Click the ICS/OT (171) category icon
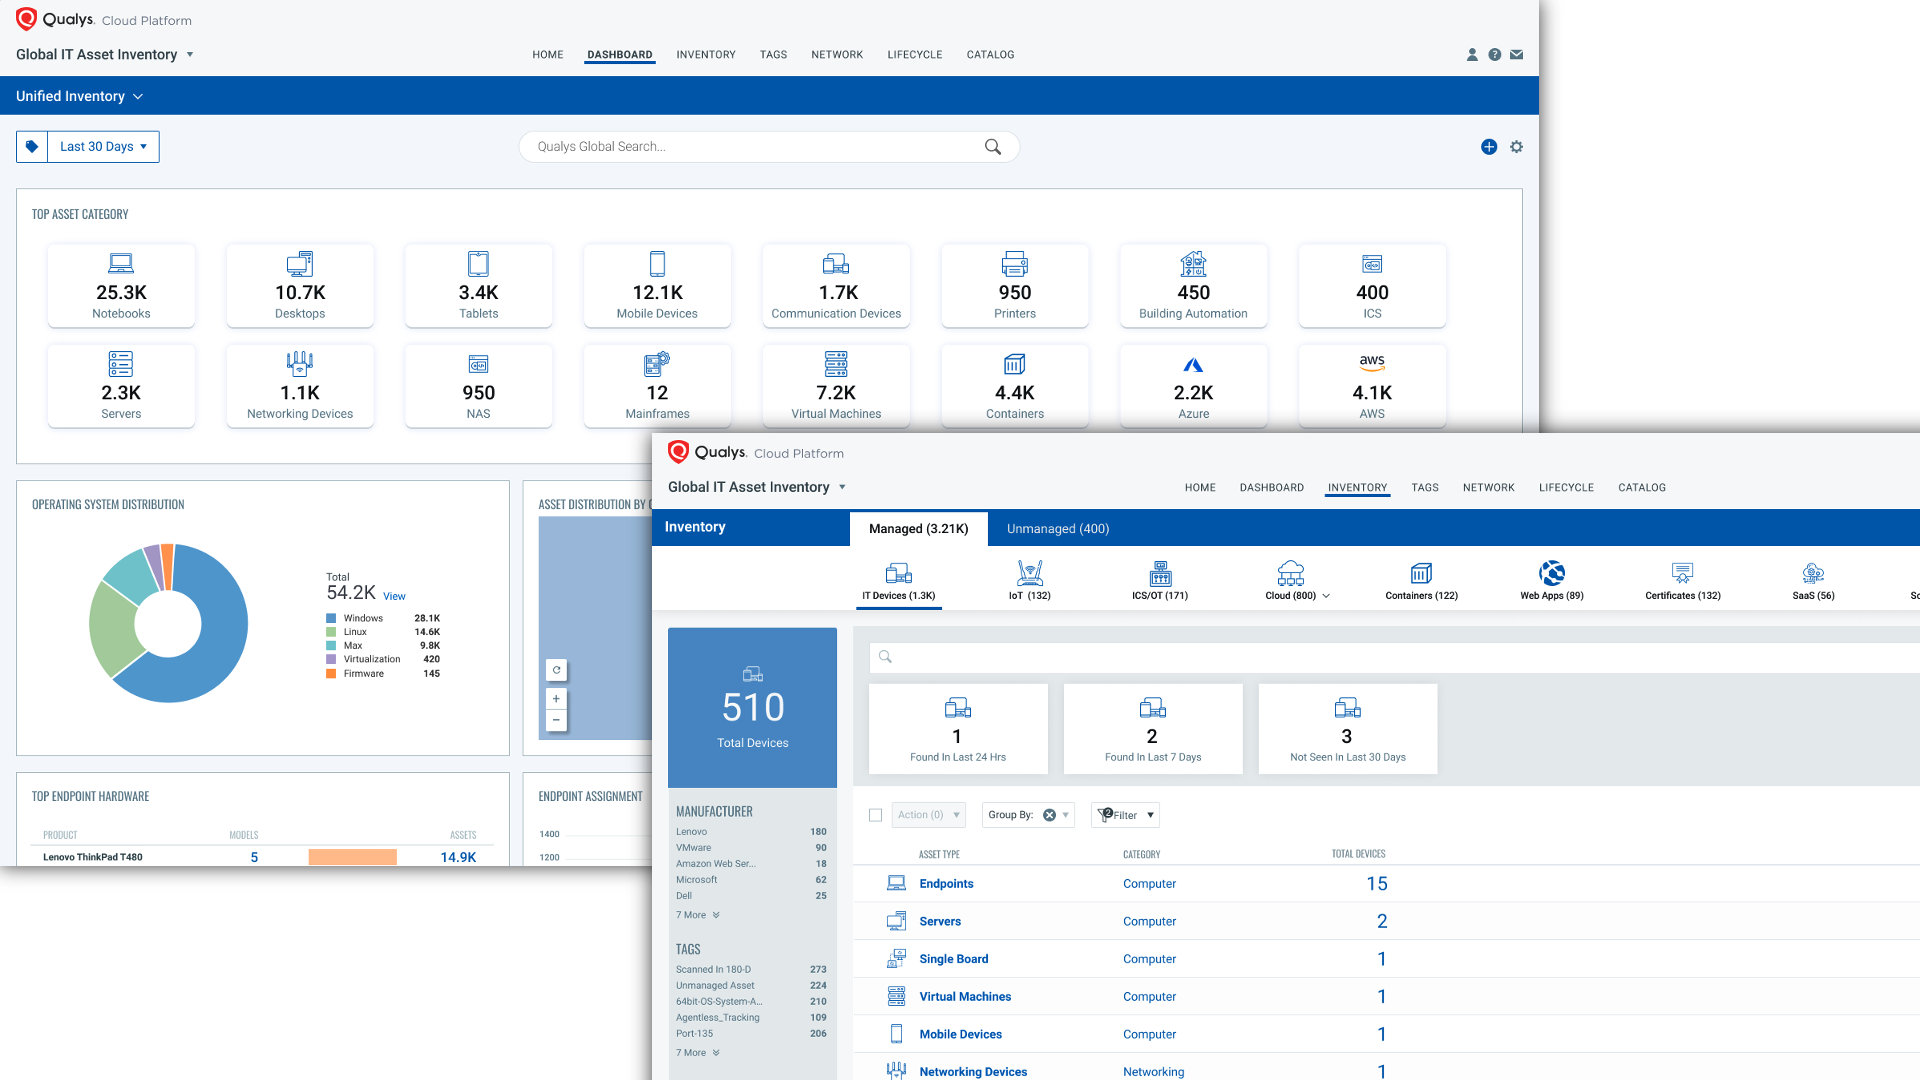This screenshot has height=1080, width=1920. 1160,573
